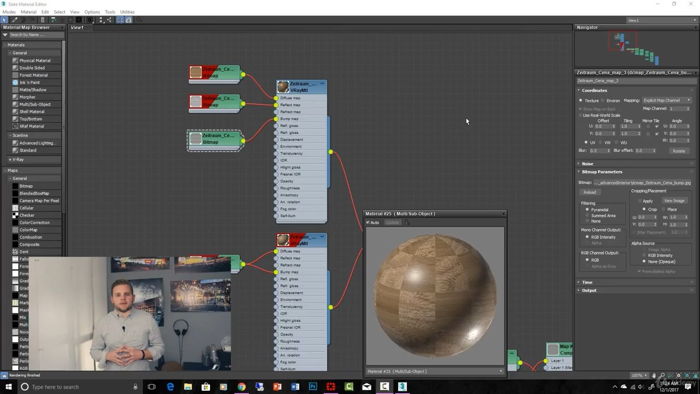
Task: Open the Tools menu
Action: (110, 12)
